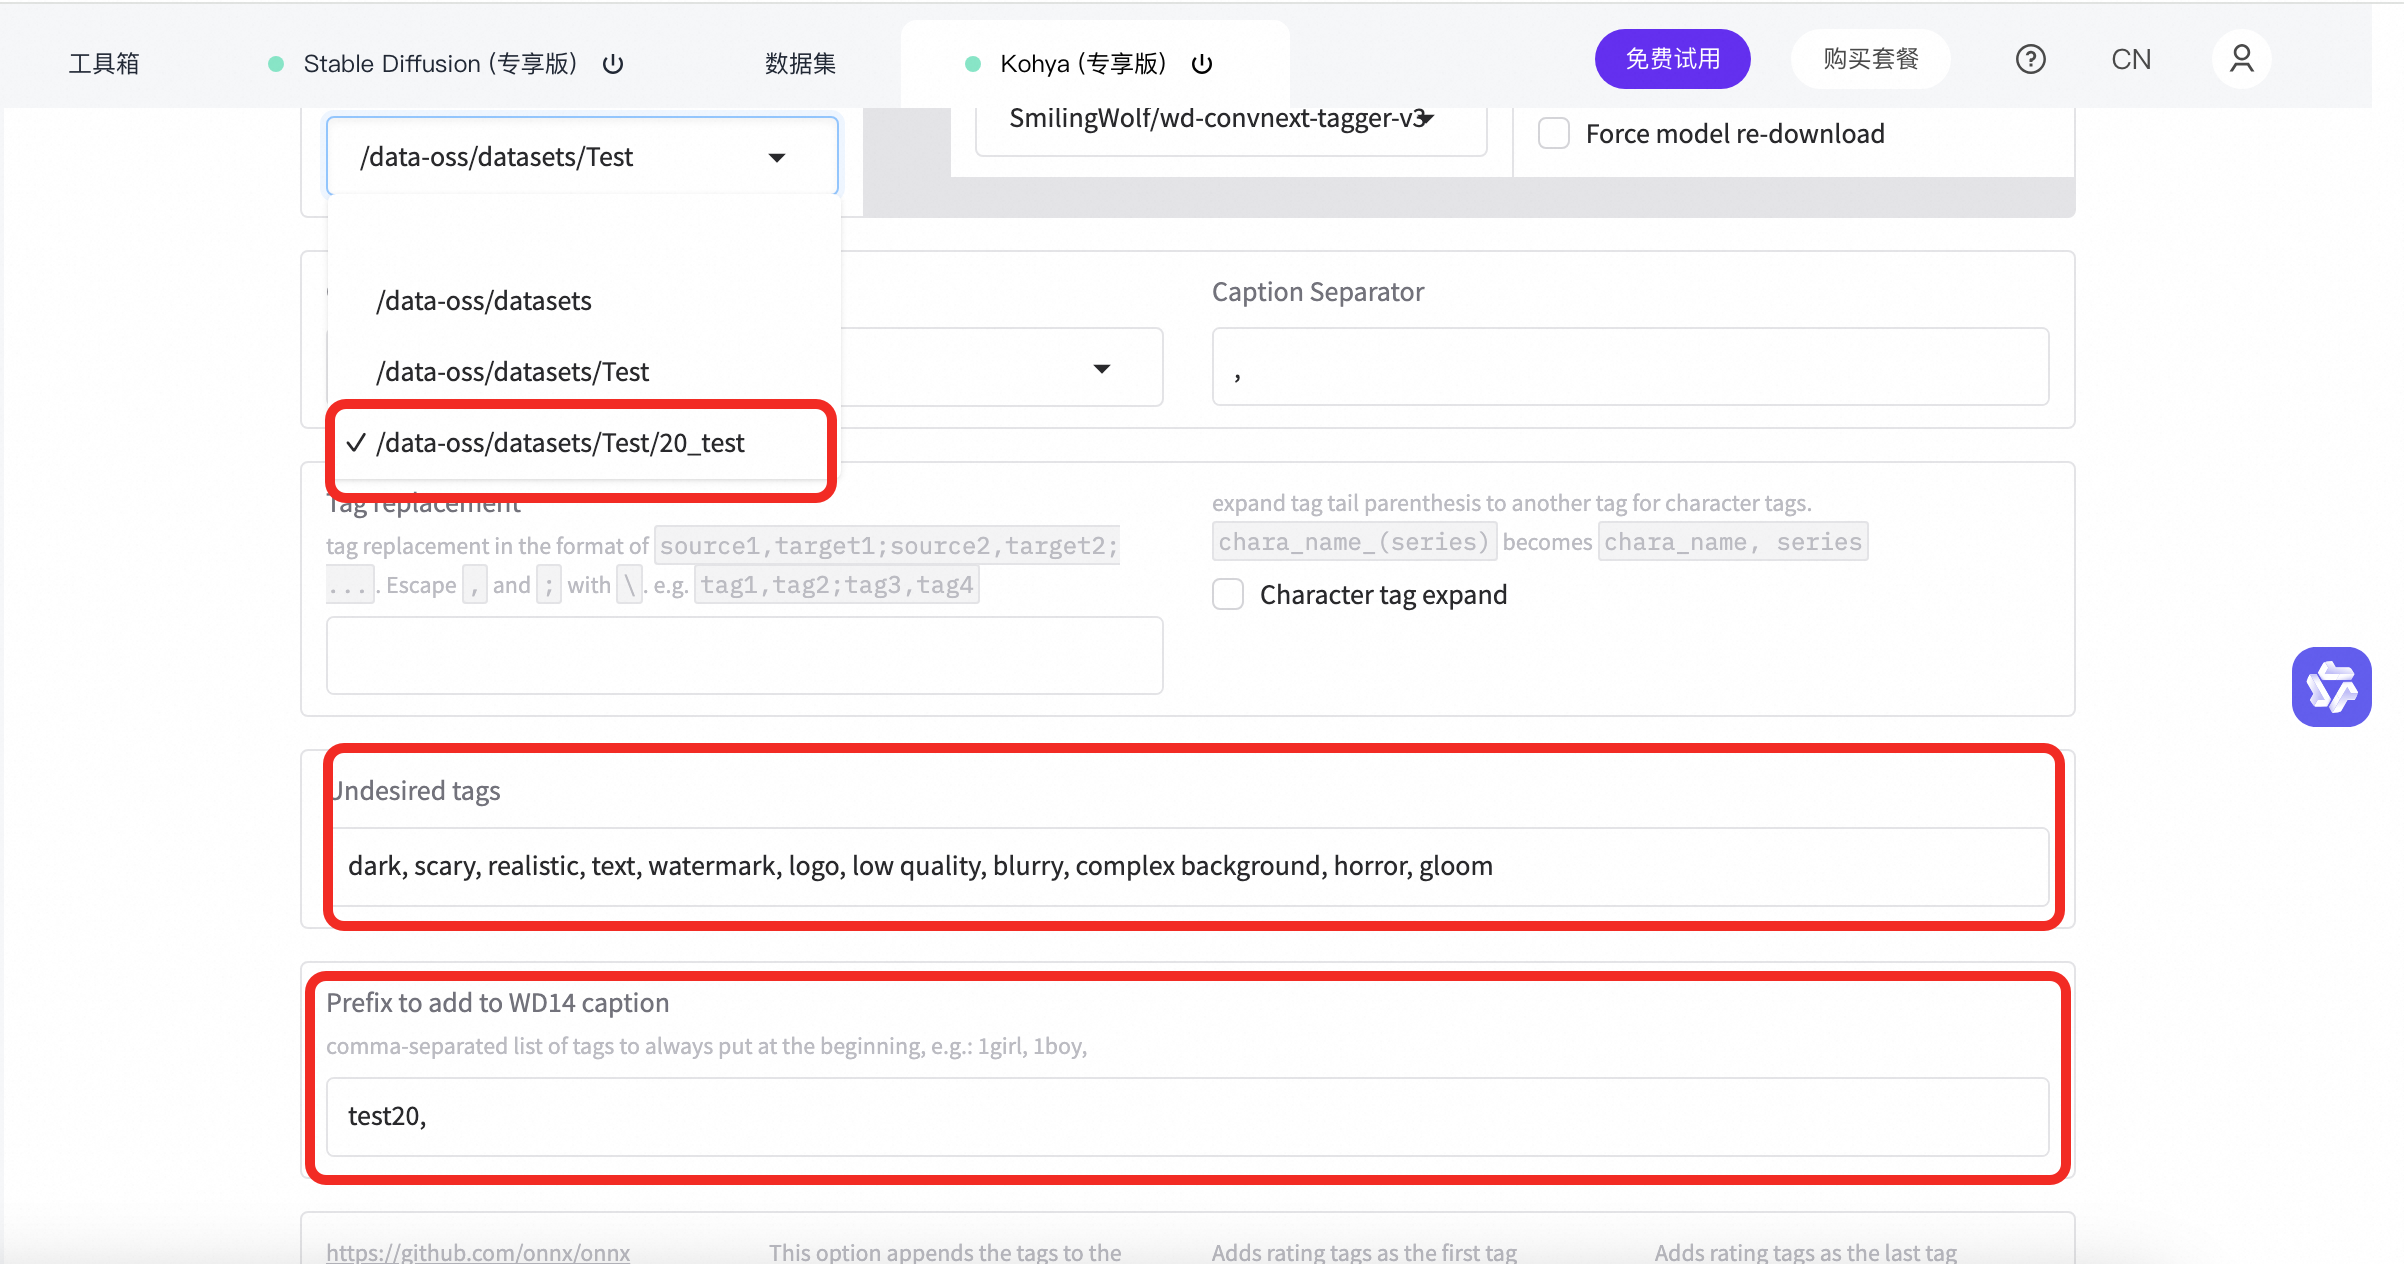Viewport: 2404px width, 1264px height.
Task: Open 工具箱 tab
Action: 104,64
